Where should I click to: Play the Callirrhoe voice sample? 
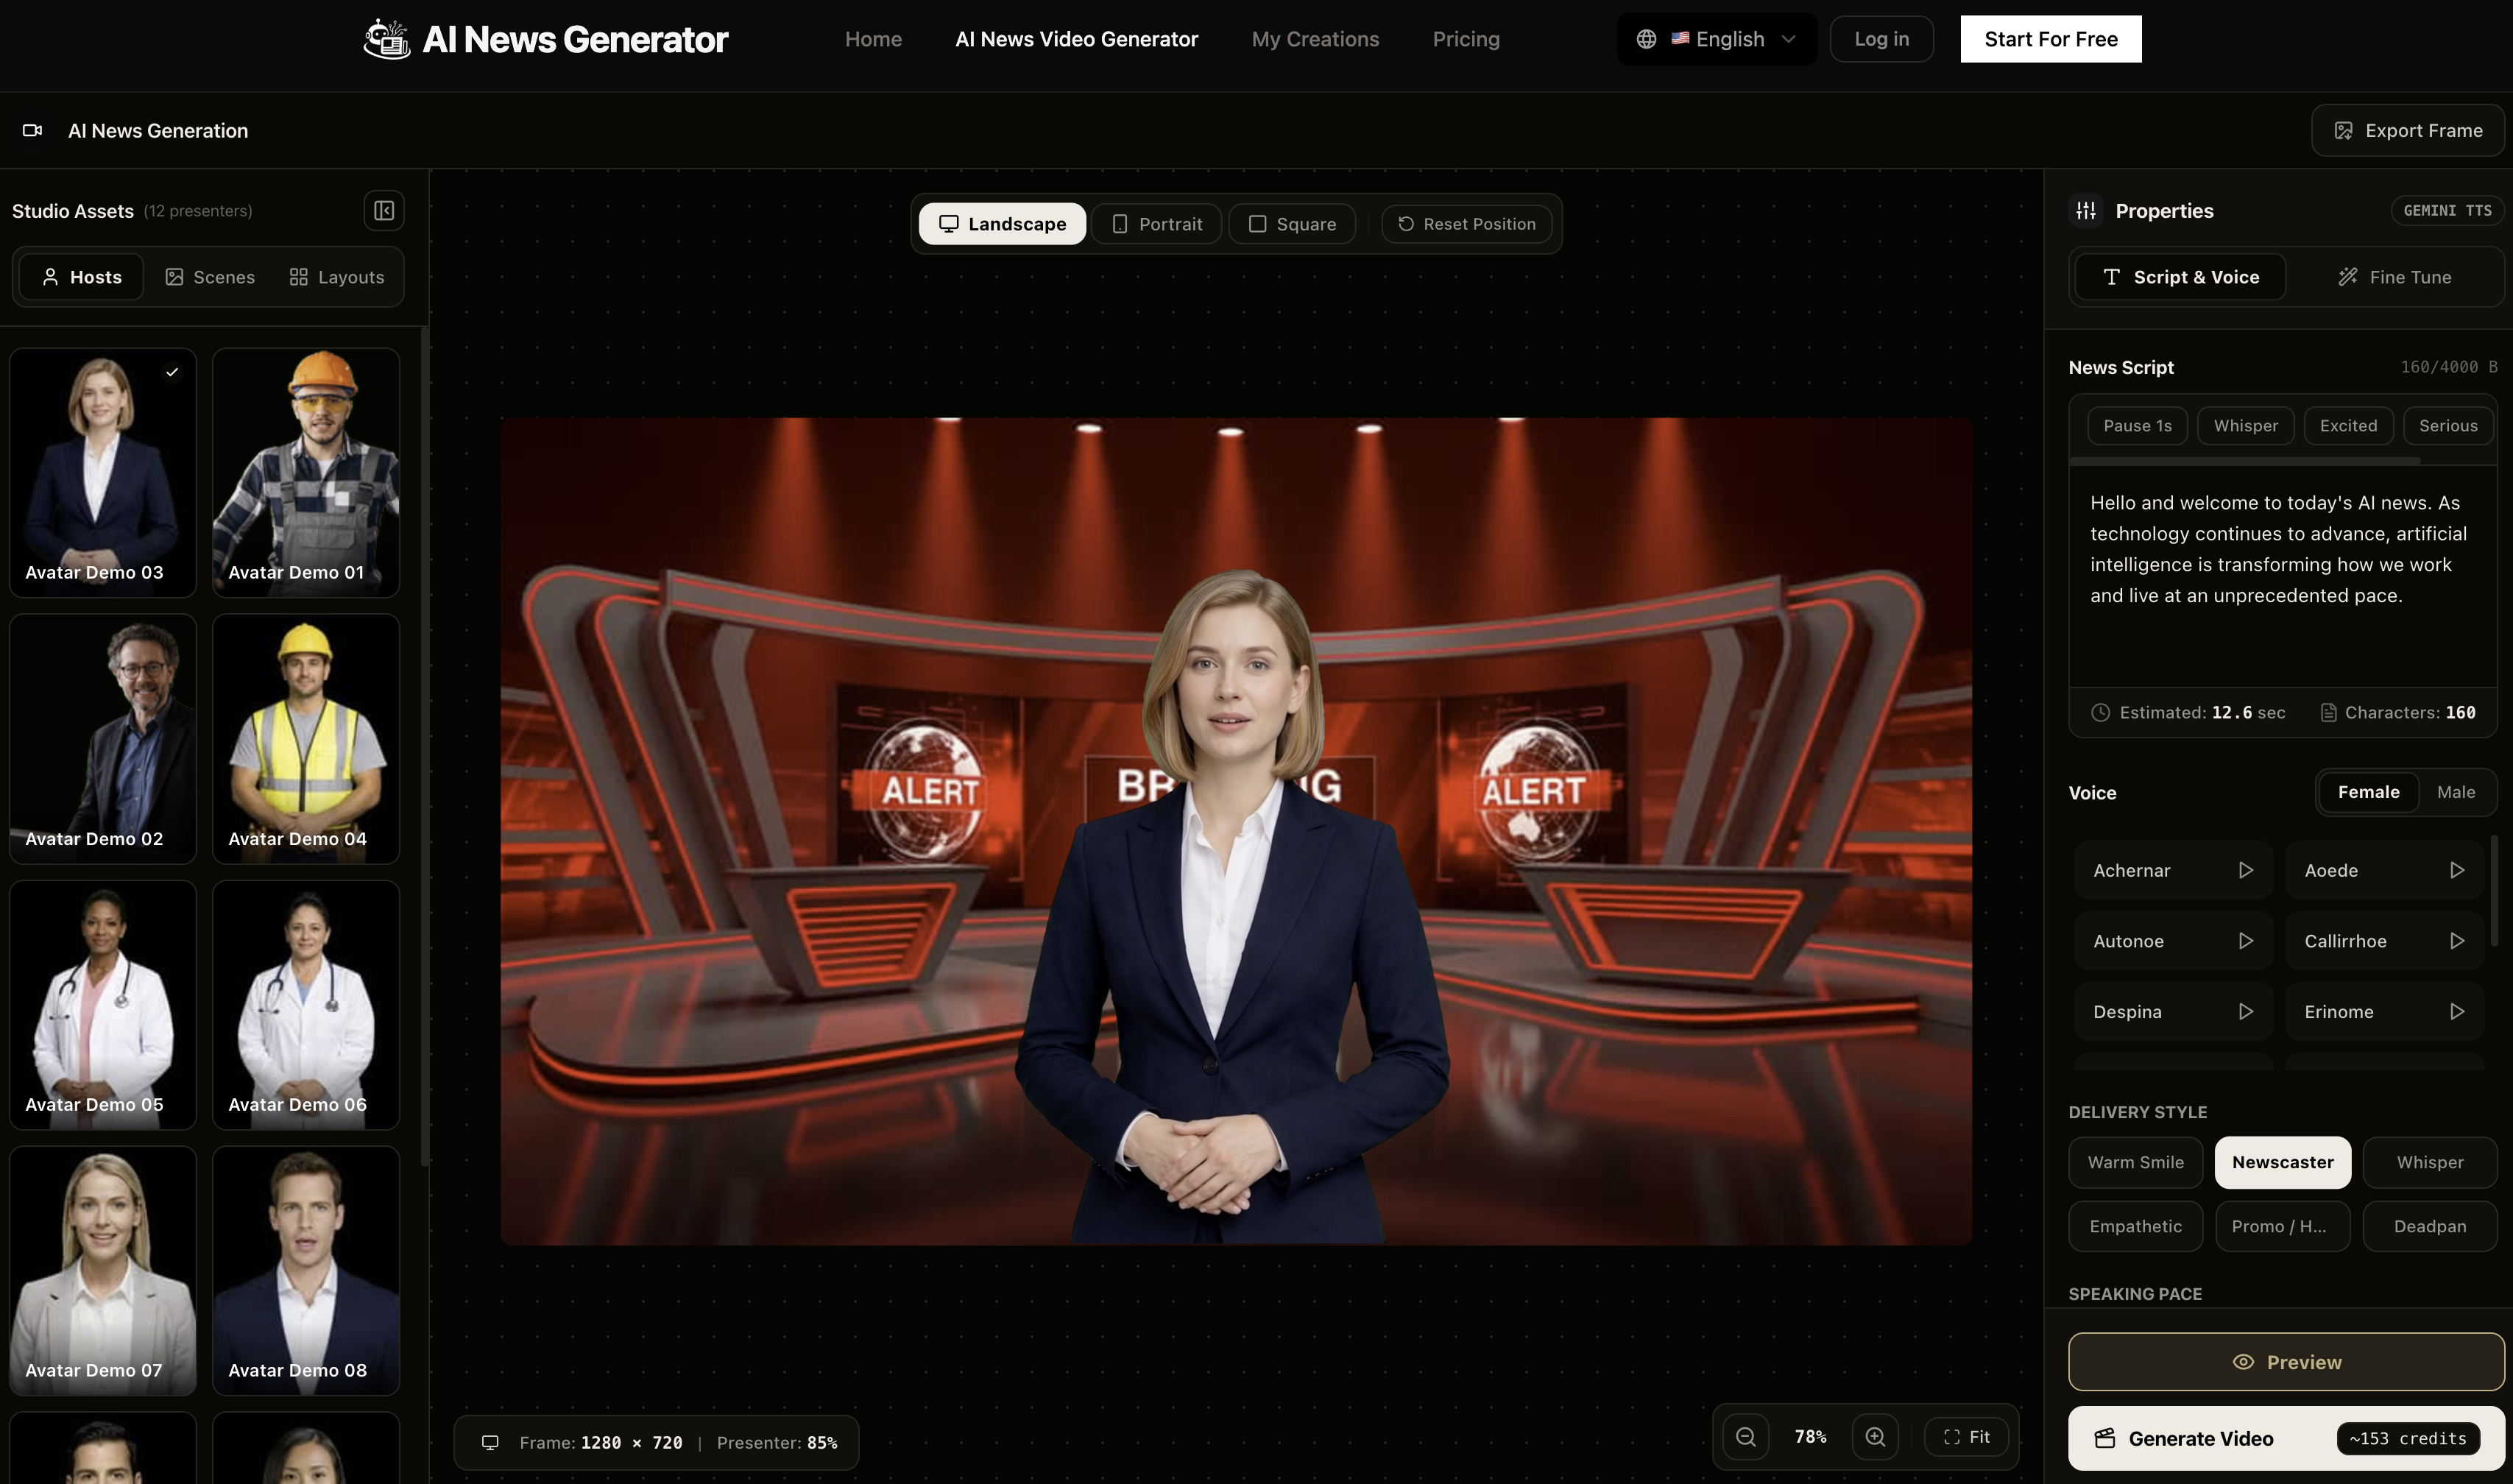coord(2457,941)
